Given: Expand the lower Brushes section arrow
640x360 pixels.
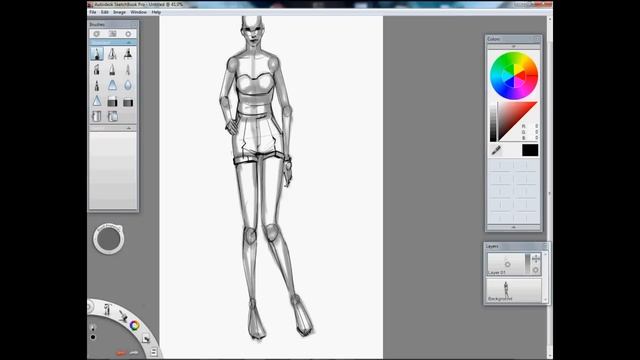Looking at the screenshot, I should point(129,128).
